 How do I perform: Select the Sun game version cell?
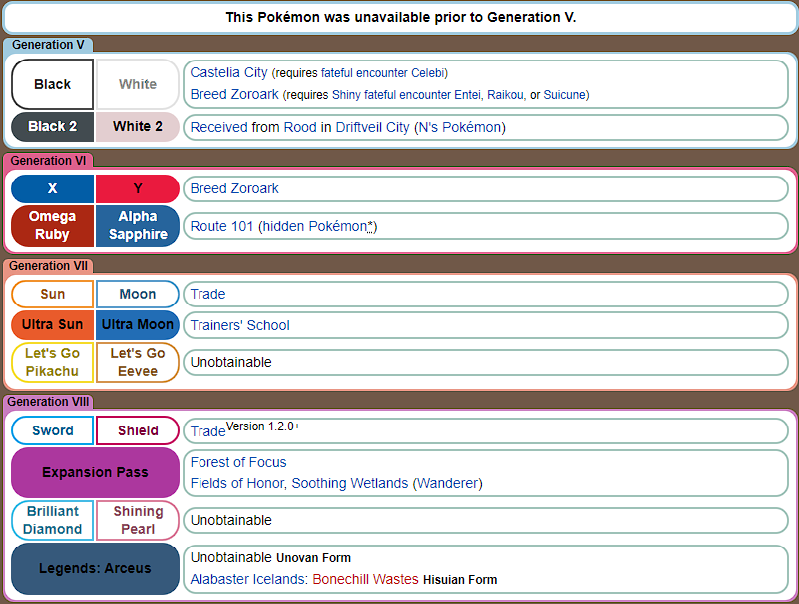pyautogui.click(x=52, y=294)
